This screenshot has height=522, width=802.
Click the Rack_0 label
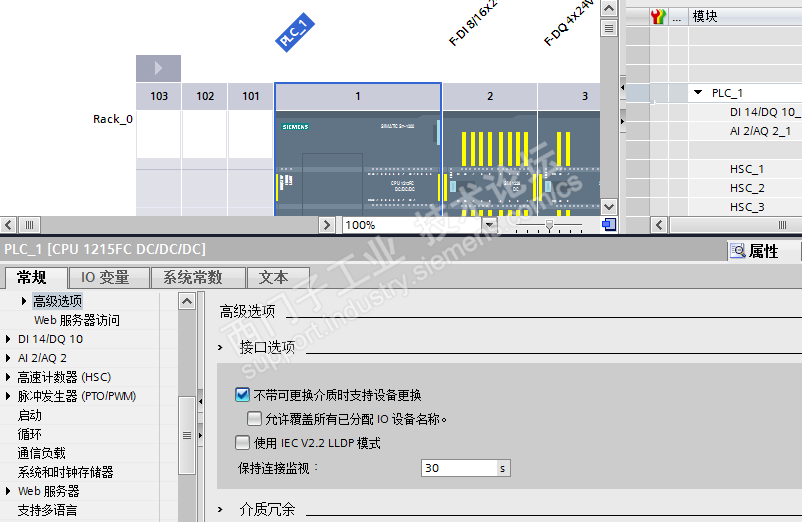(x=113, y=119)
